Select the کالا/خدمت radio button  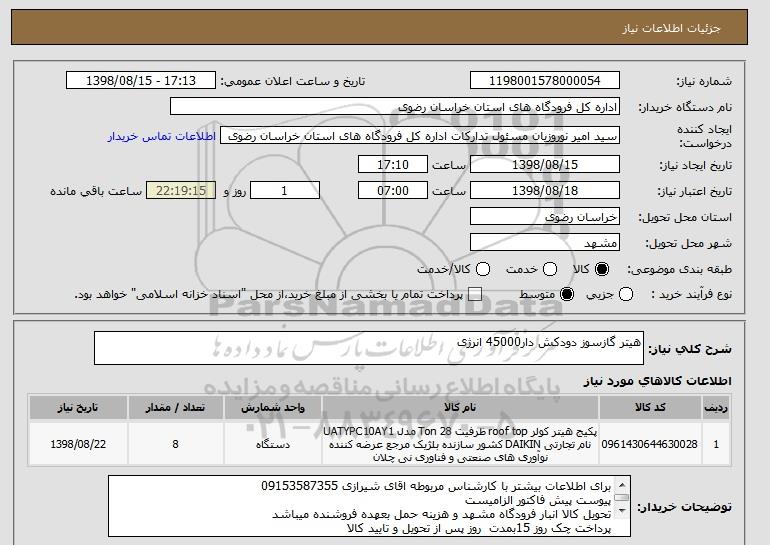coord(483,269)
